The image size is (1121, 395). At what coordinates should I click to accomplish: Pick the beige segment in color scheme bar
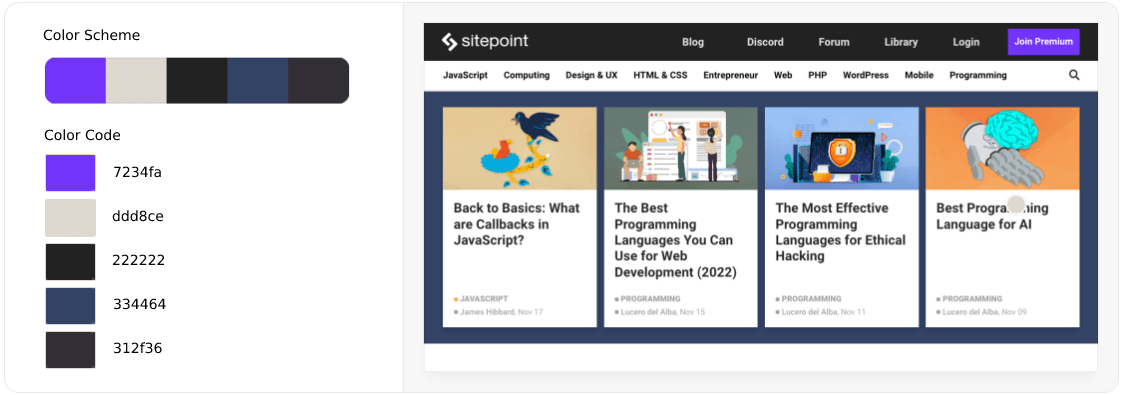[137, 81]
